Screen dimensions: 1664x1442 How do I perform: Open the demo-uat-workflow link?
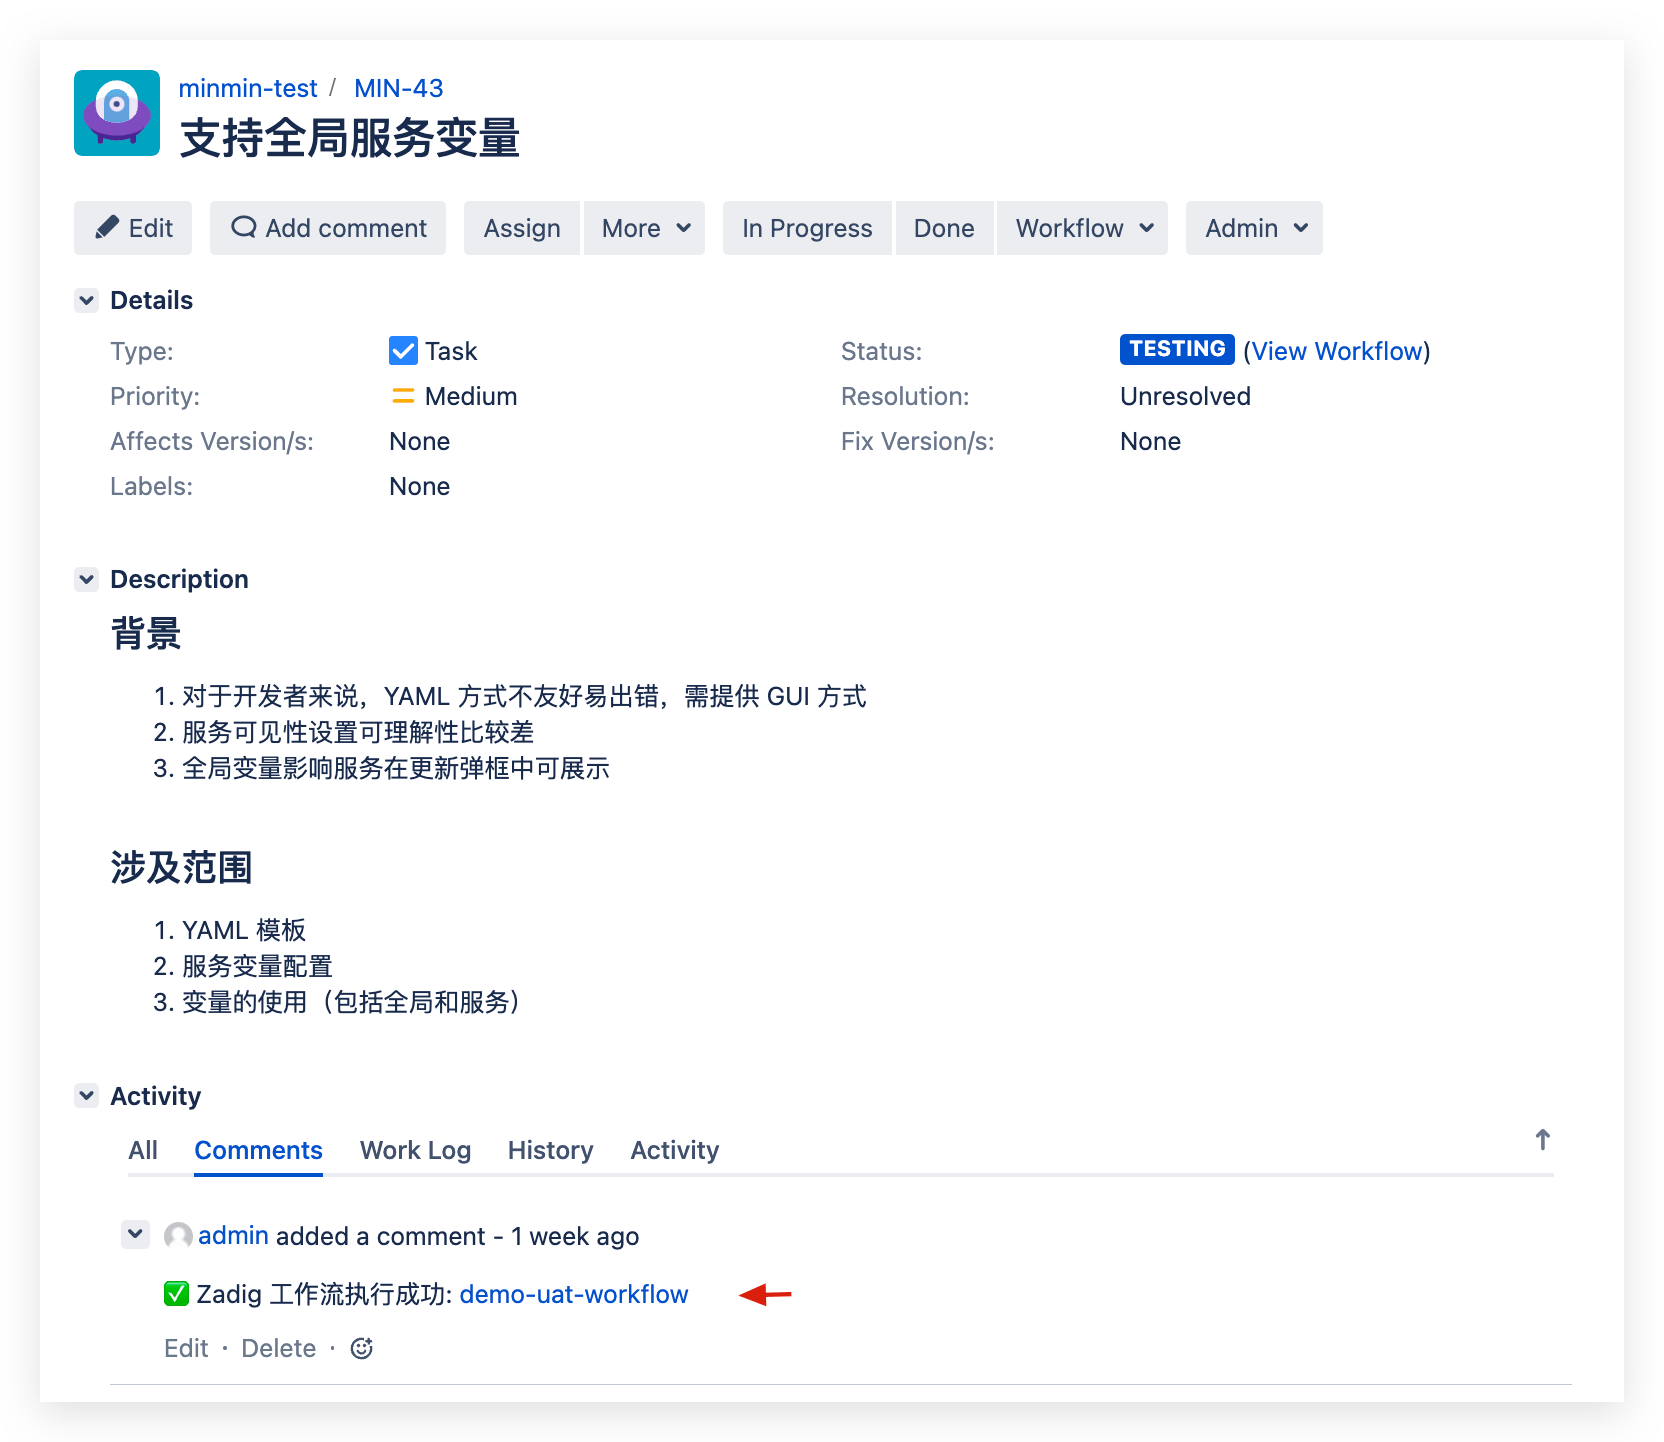(x=574, y=1294)
